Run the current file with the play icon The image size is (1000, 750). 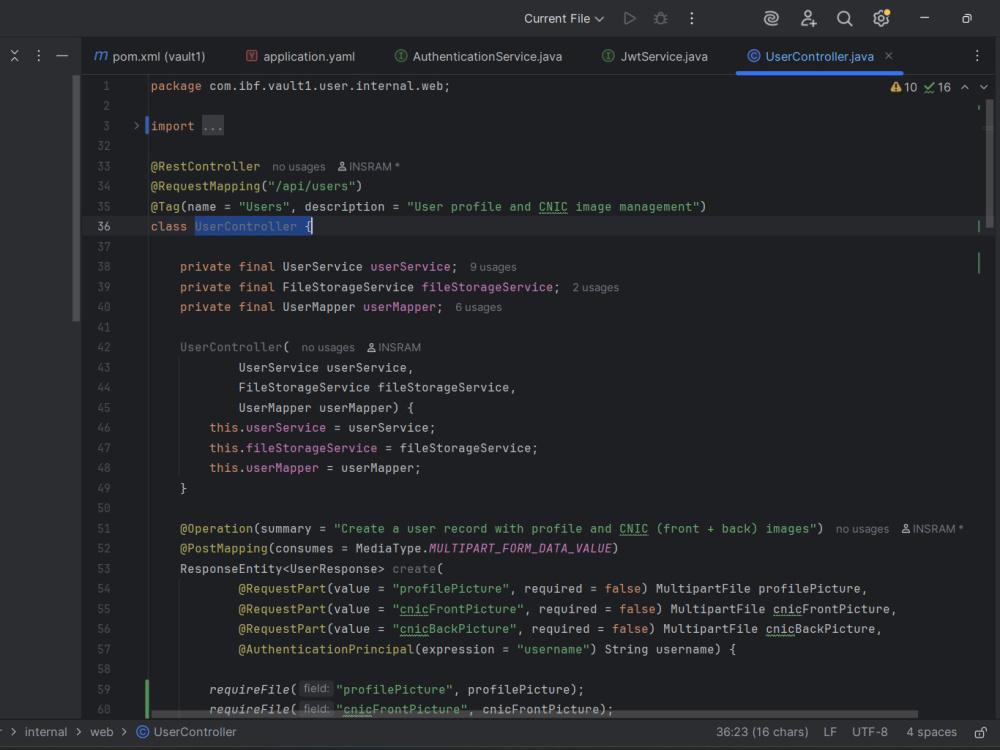pyautogui.click(x=629, y=18)
